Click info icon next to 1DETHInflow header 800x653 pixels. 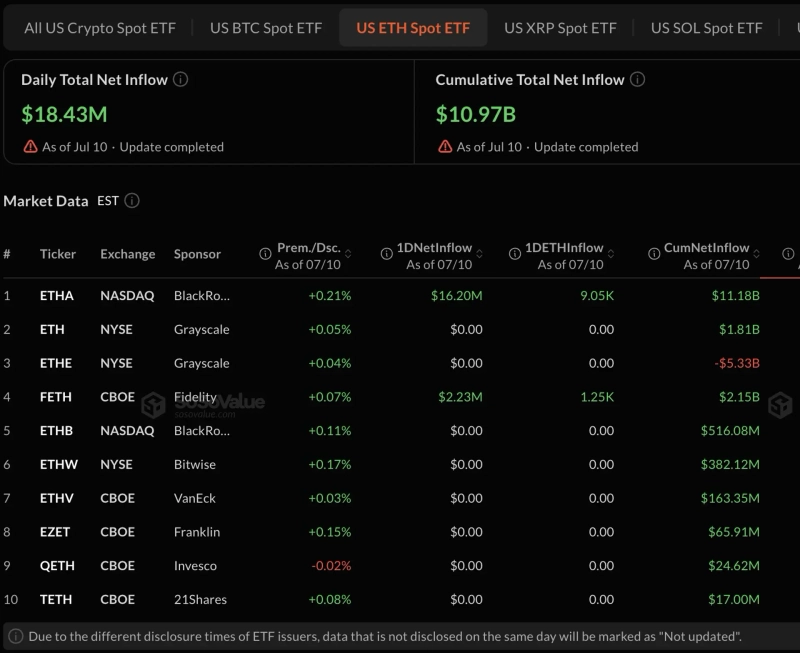coord(515,254)
